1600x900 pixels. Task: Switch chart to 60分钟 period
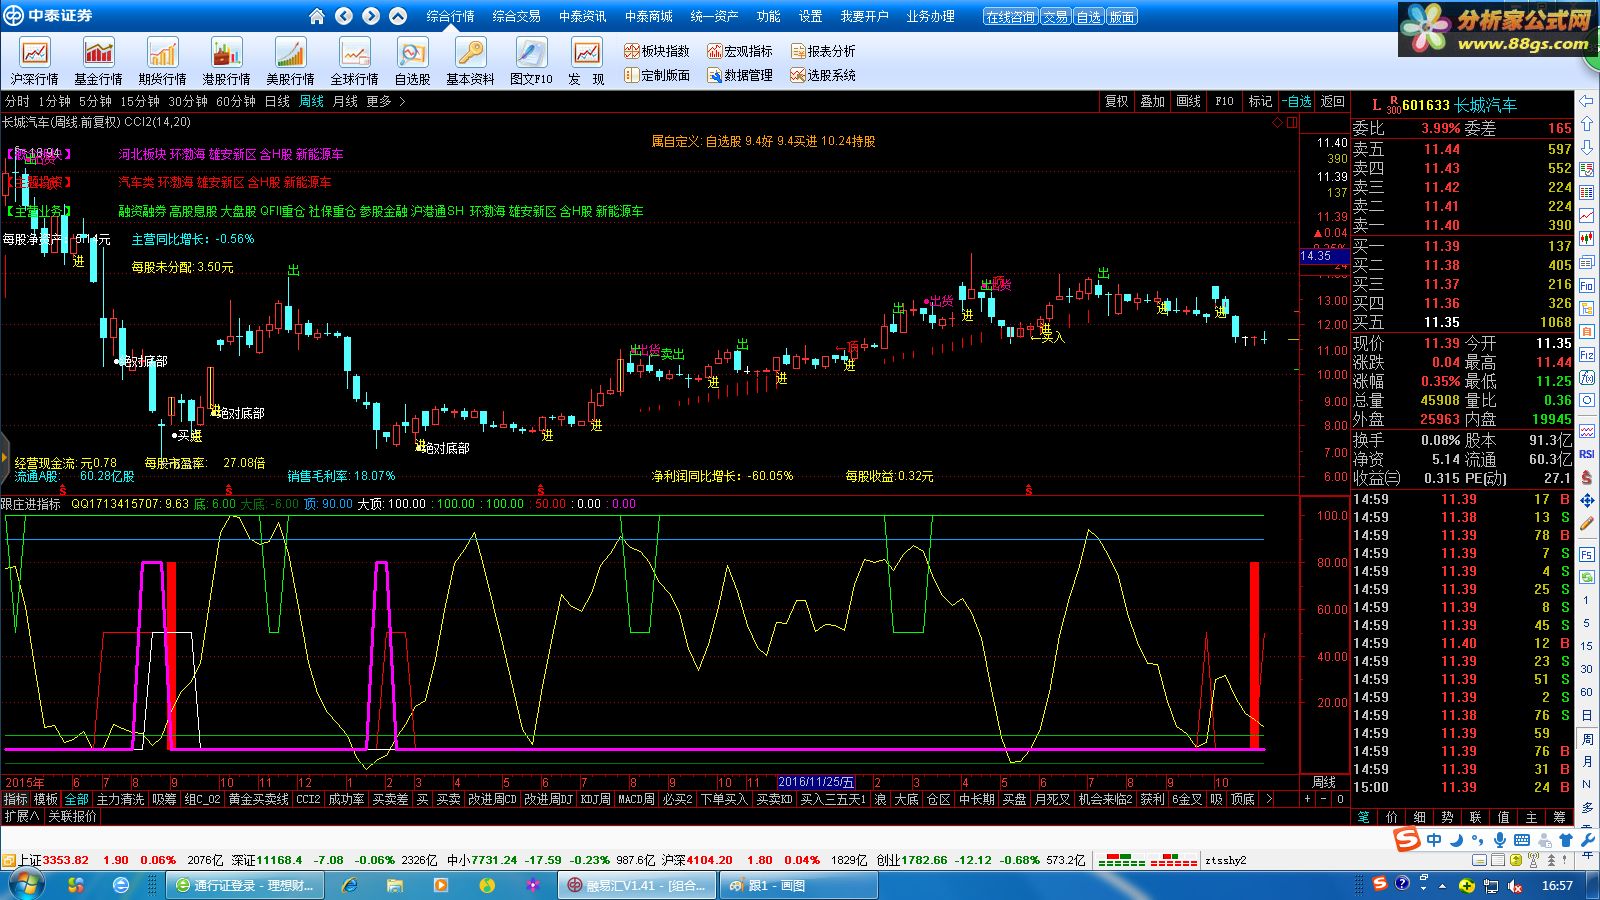click(236, 101)
